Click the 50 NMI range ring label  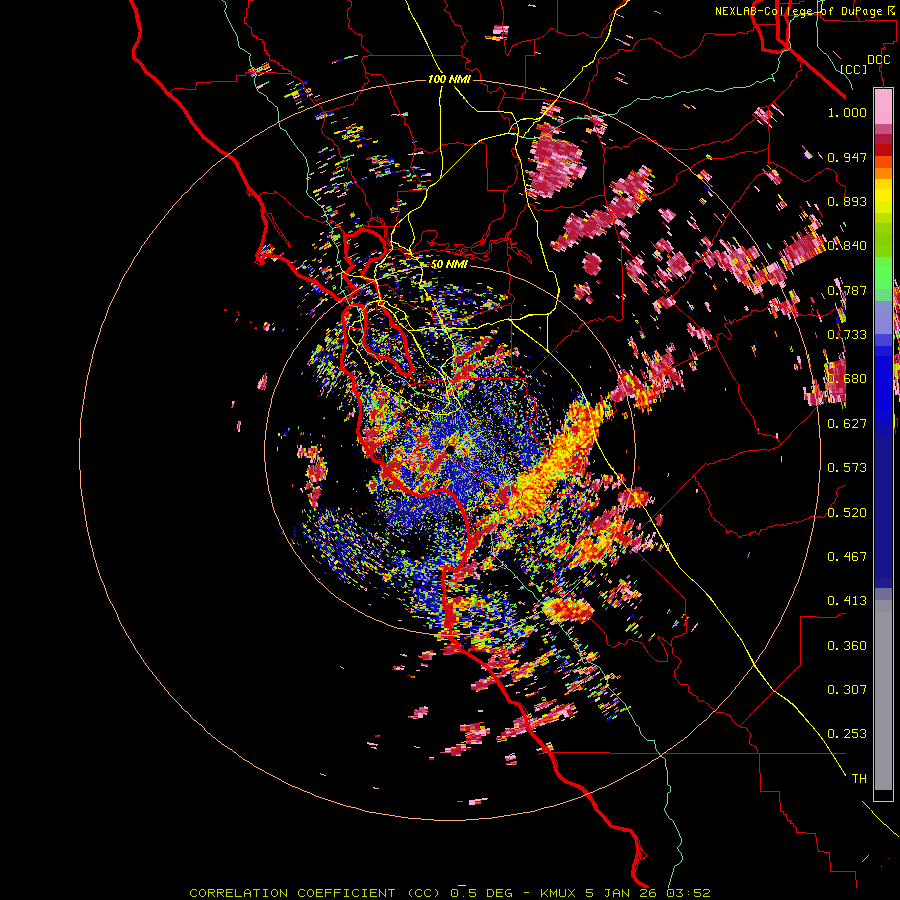click(x=449, y=264)
